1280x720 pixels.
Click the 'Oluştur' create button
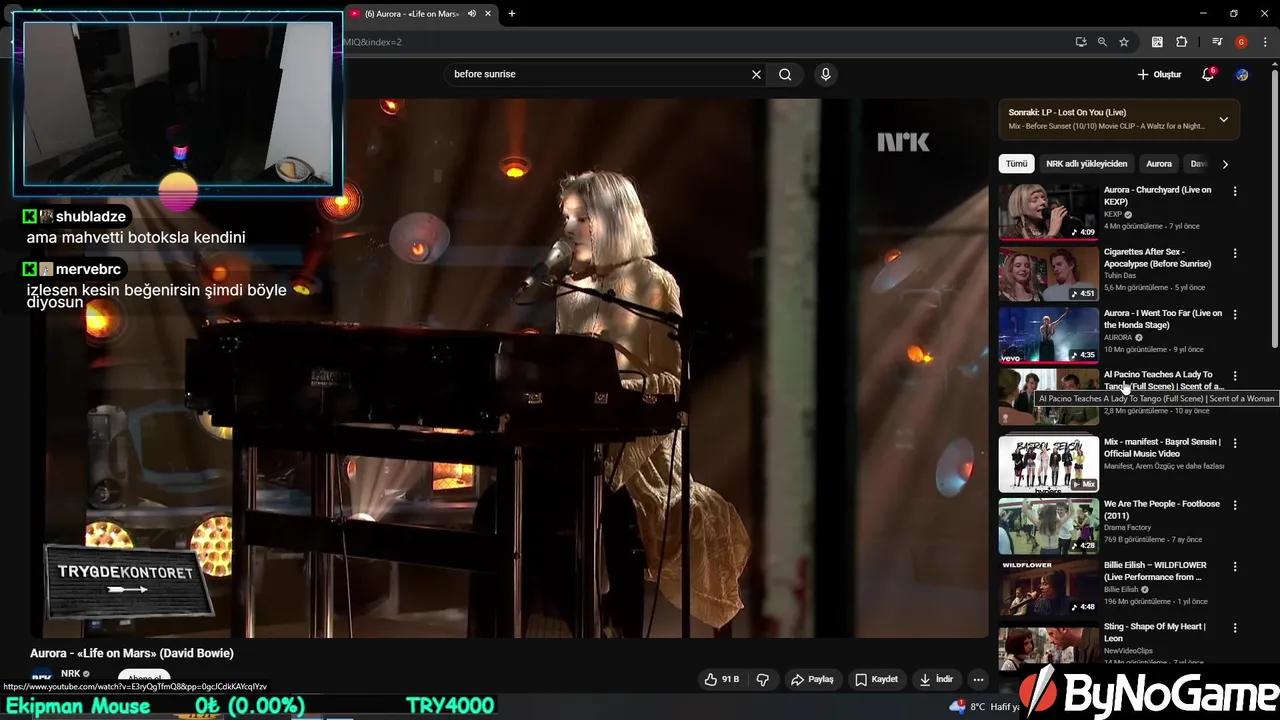1160,74
